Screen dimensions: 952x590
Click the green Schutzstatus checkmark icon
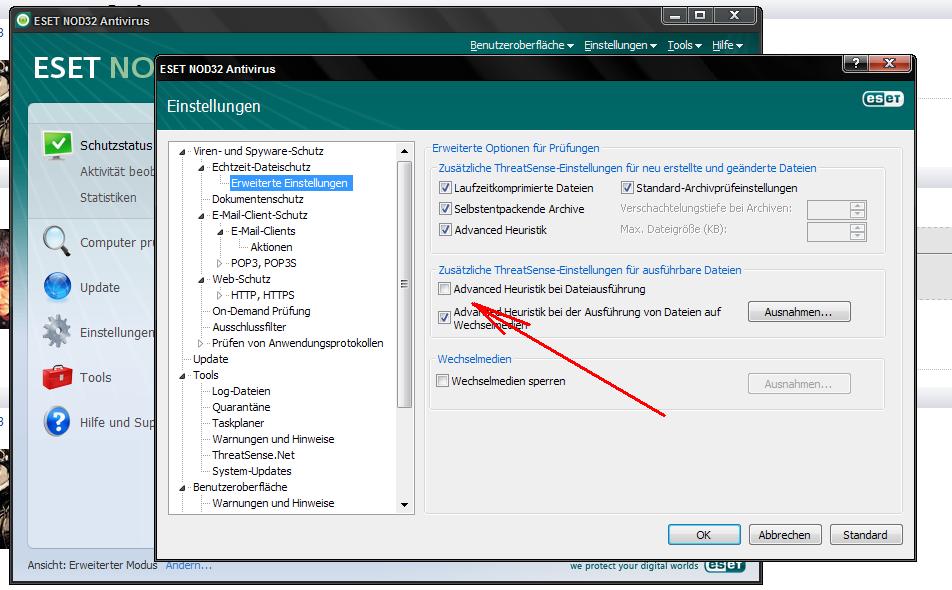(x=57, y=145)
